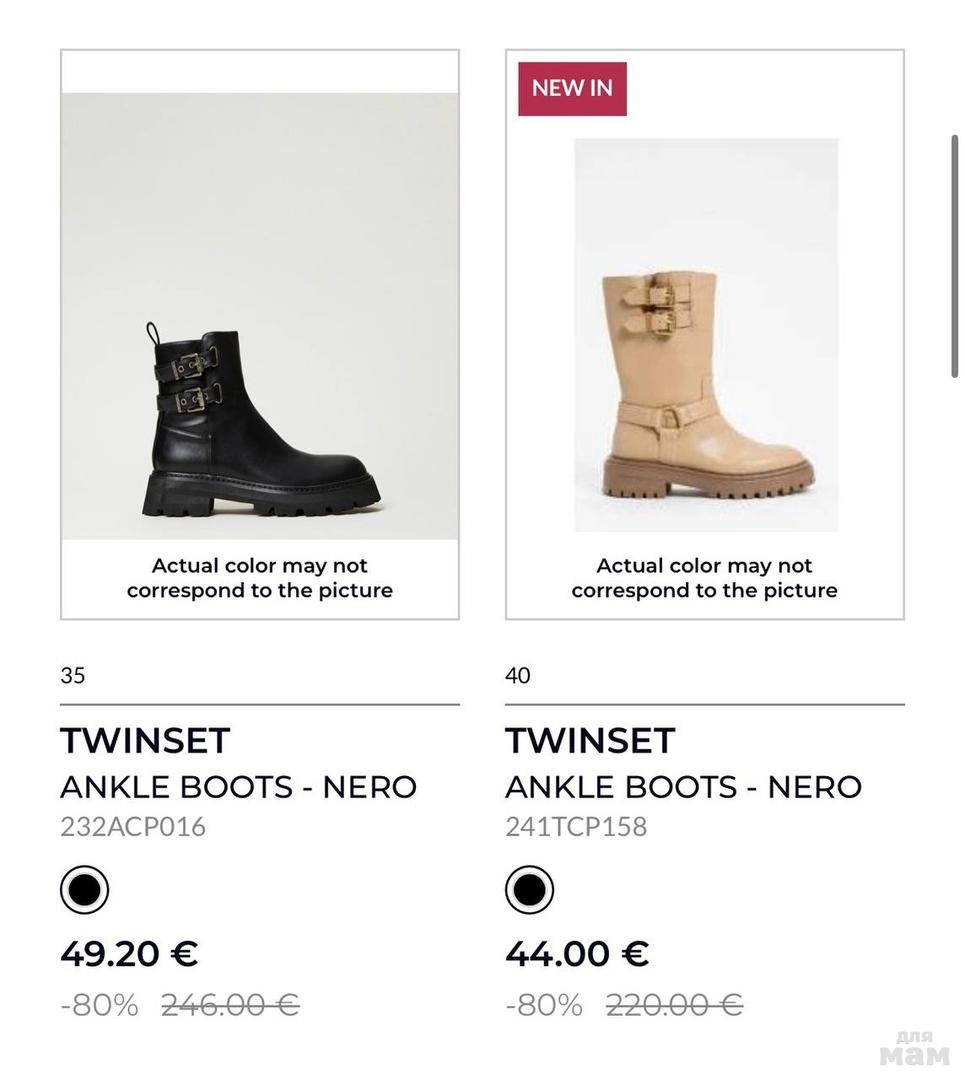Open the Ankle Boots - Nero title priced 44.00 €

[x=683, y=787]
